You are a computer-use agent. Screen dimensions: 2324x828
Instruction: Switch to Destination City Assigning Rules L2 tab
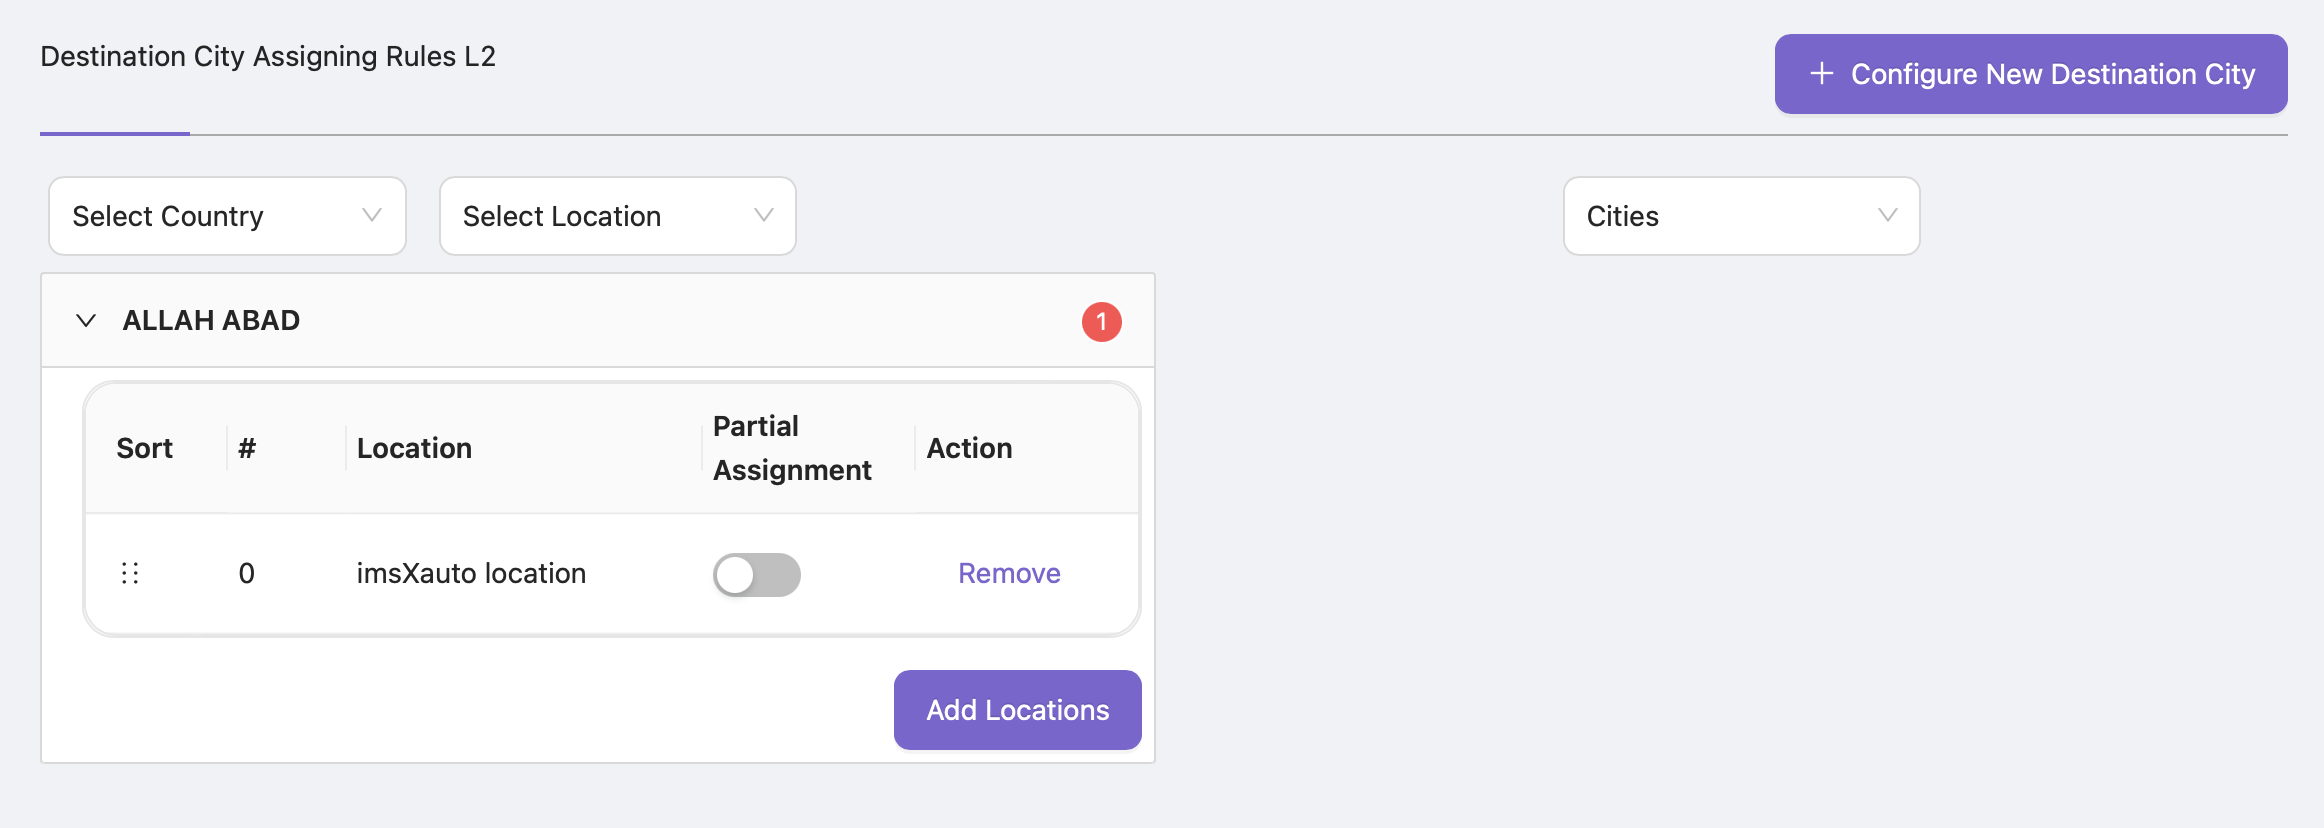[x=268, y=57]
